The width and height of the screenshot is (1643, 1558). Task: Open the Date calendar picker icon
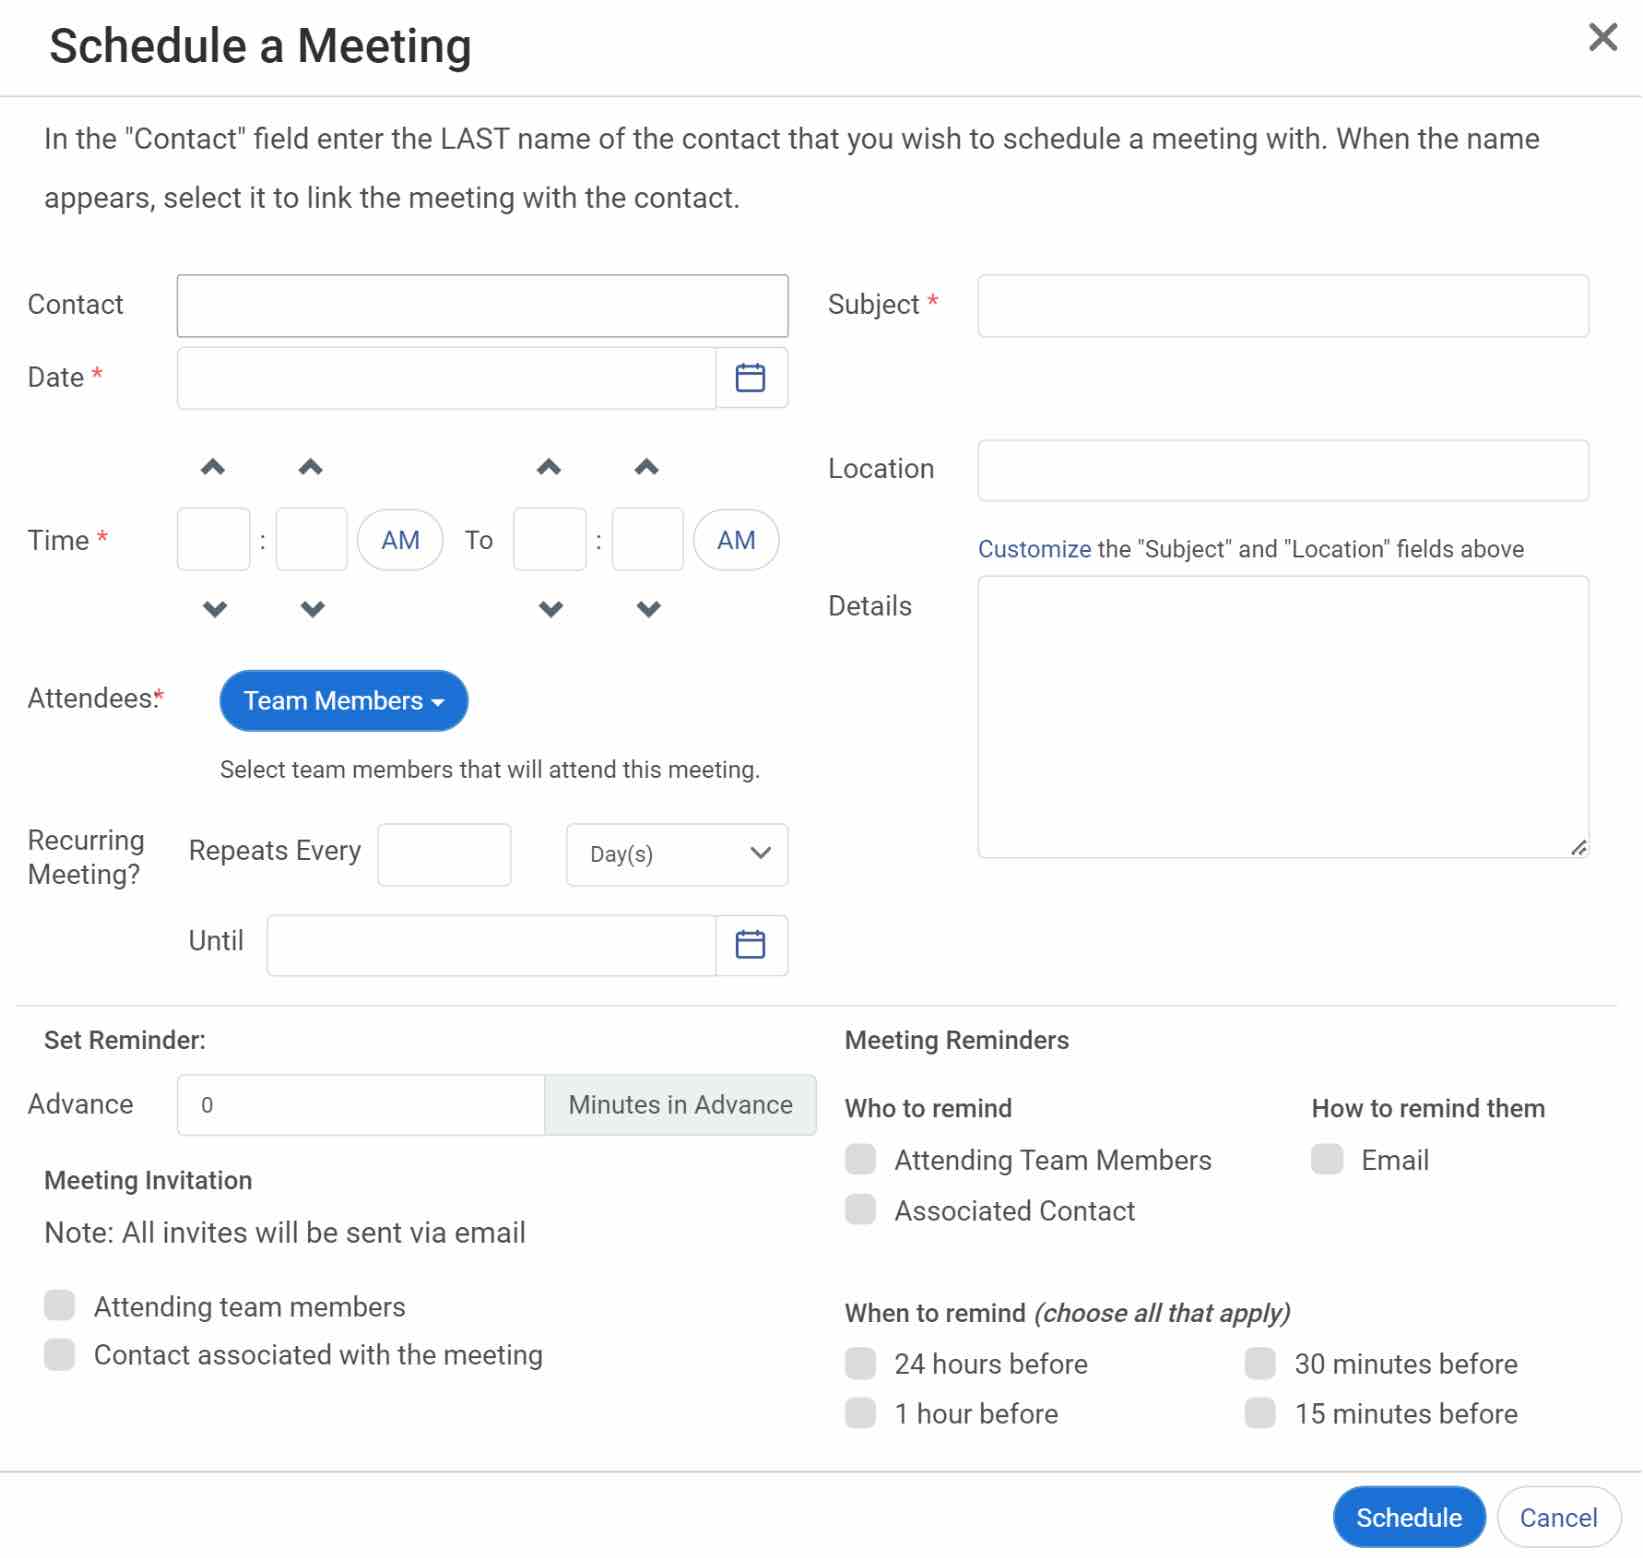[750, 378]
